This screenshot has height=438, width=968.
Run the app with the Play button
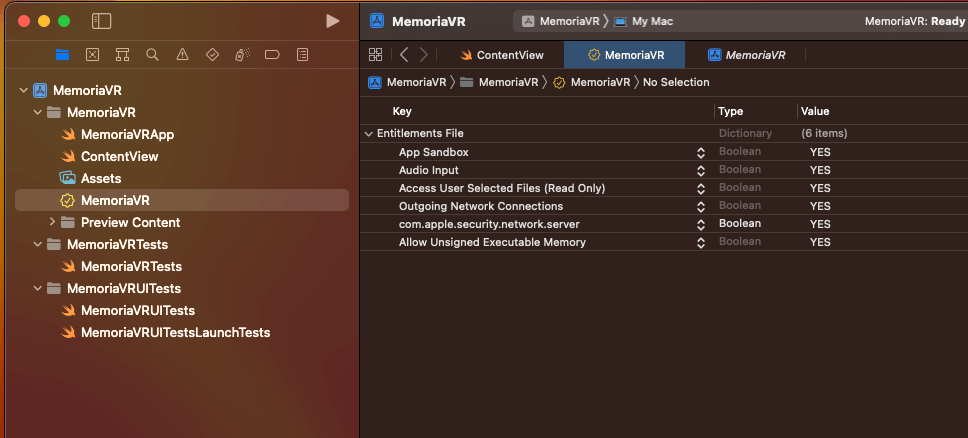333,21
